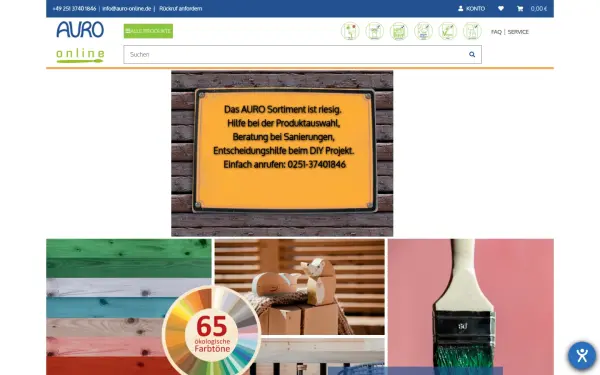Click the yellow AURO Sortiment sign banner
This screenshot has height=375, width=600.
pos(282,153)
